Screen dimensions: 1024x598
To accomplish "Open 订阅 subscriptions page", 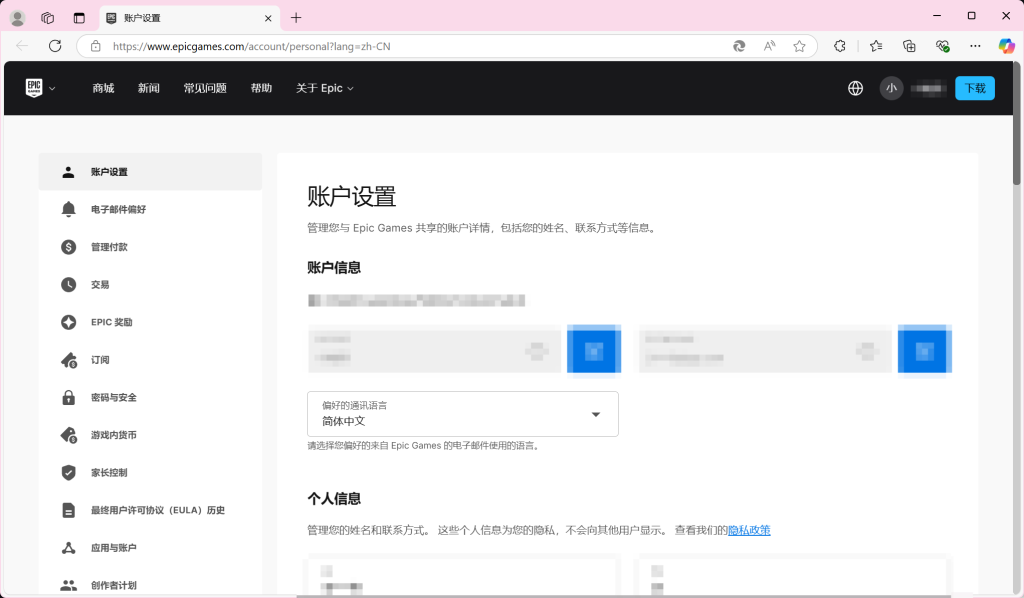I will (x=100, y=360).
